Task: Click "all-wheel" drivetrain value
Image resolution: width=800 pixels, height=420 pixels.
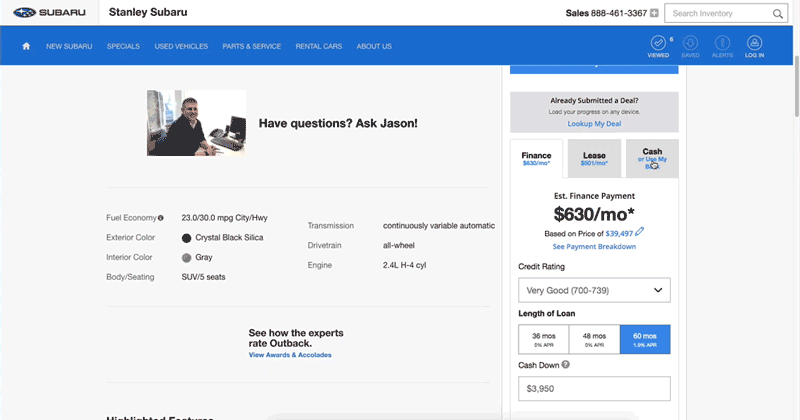Action: [399, 245]
